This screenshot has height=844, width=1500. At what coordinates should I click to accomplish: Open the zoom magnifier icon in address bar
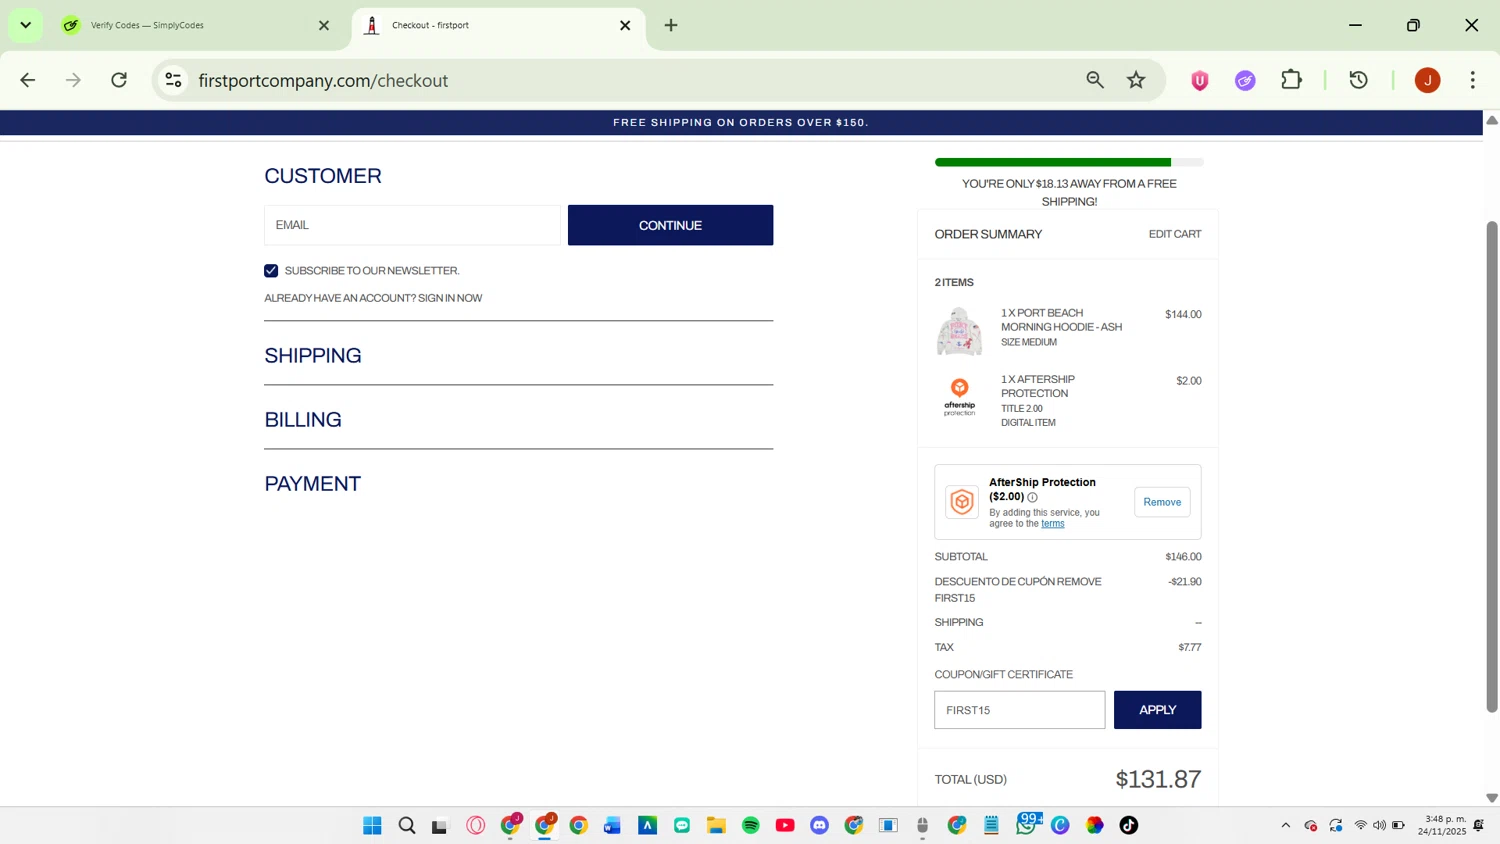pyautogui.click(x=1095, y=80)
